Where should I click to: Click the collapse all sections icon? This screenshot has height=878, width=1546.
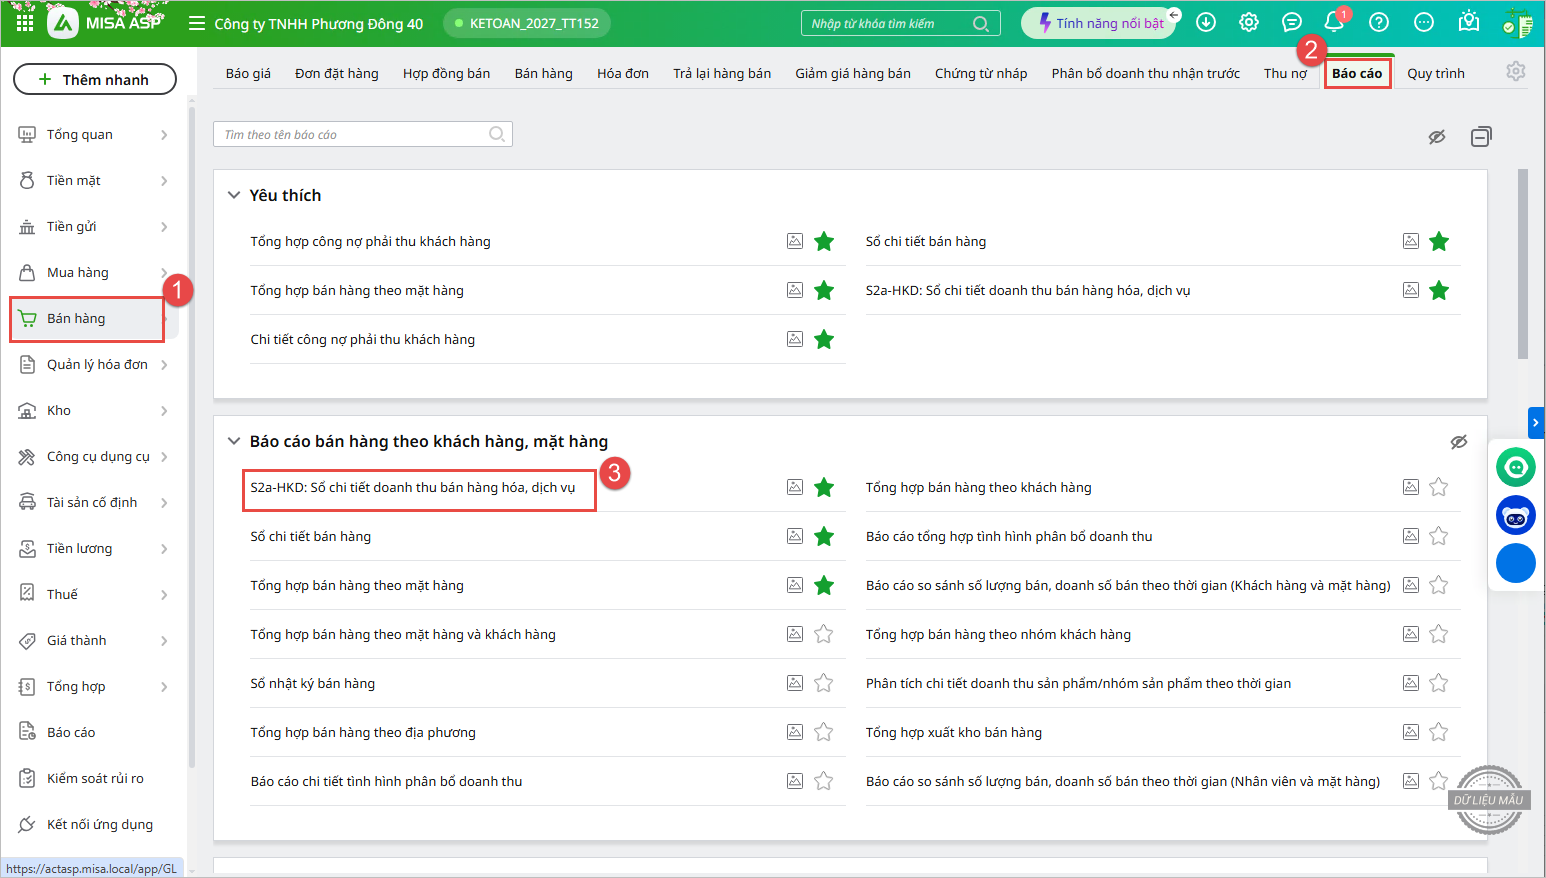pyautogui.click(x=1481, y=136)
